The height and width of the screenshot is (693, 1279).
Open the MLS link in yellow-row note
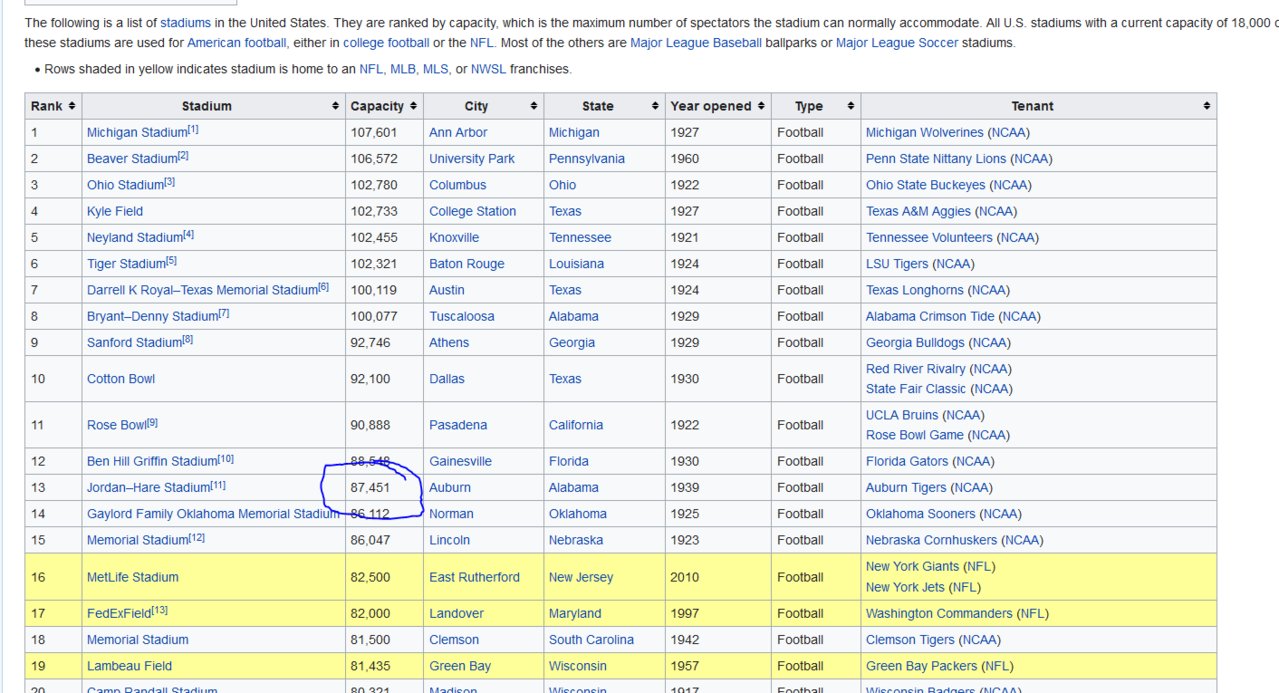coord(434,69)
